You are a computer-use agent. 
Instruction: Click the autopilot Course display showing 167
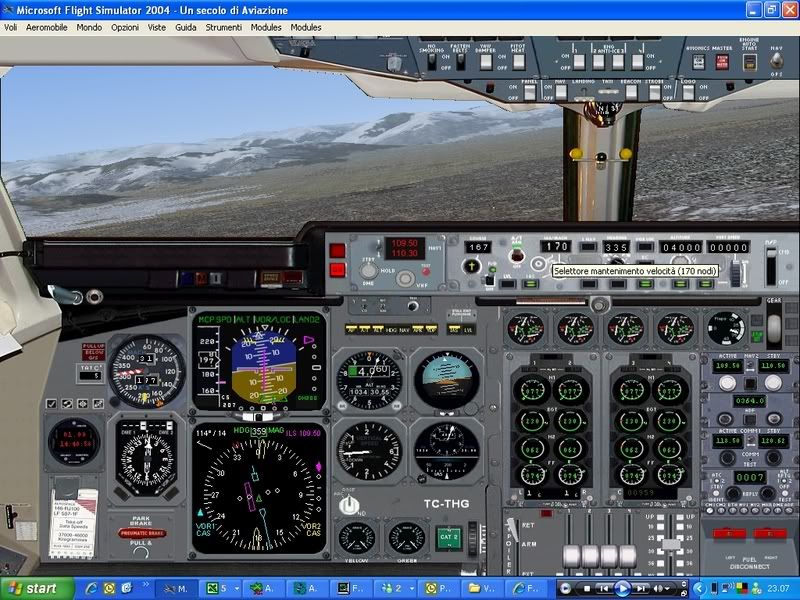478,247
